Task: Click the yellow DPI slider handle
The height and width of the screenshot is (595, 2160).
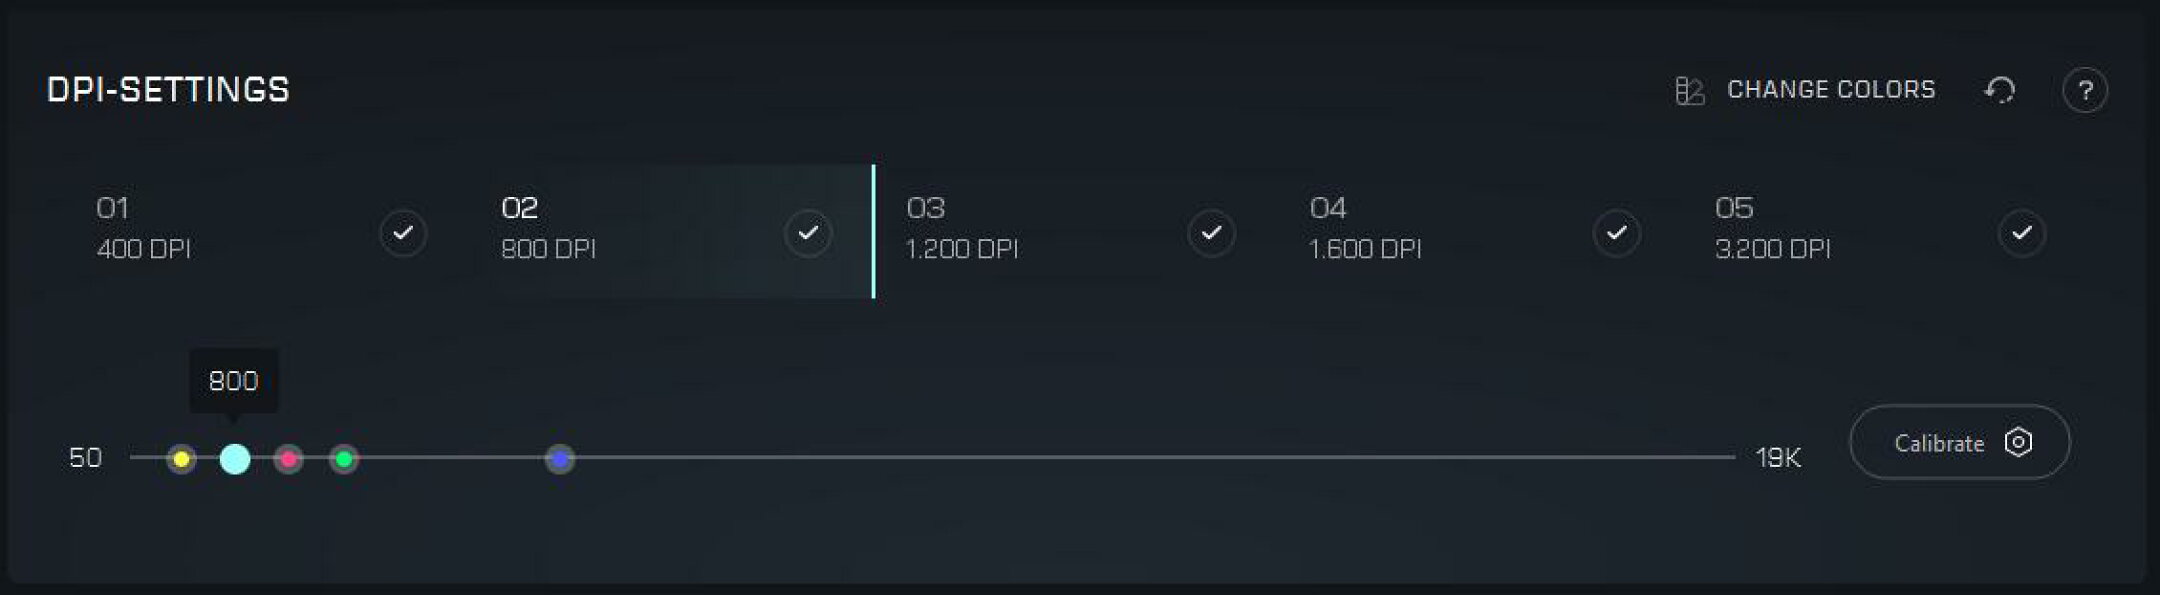Action: tap(181, 459)
